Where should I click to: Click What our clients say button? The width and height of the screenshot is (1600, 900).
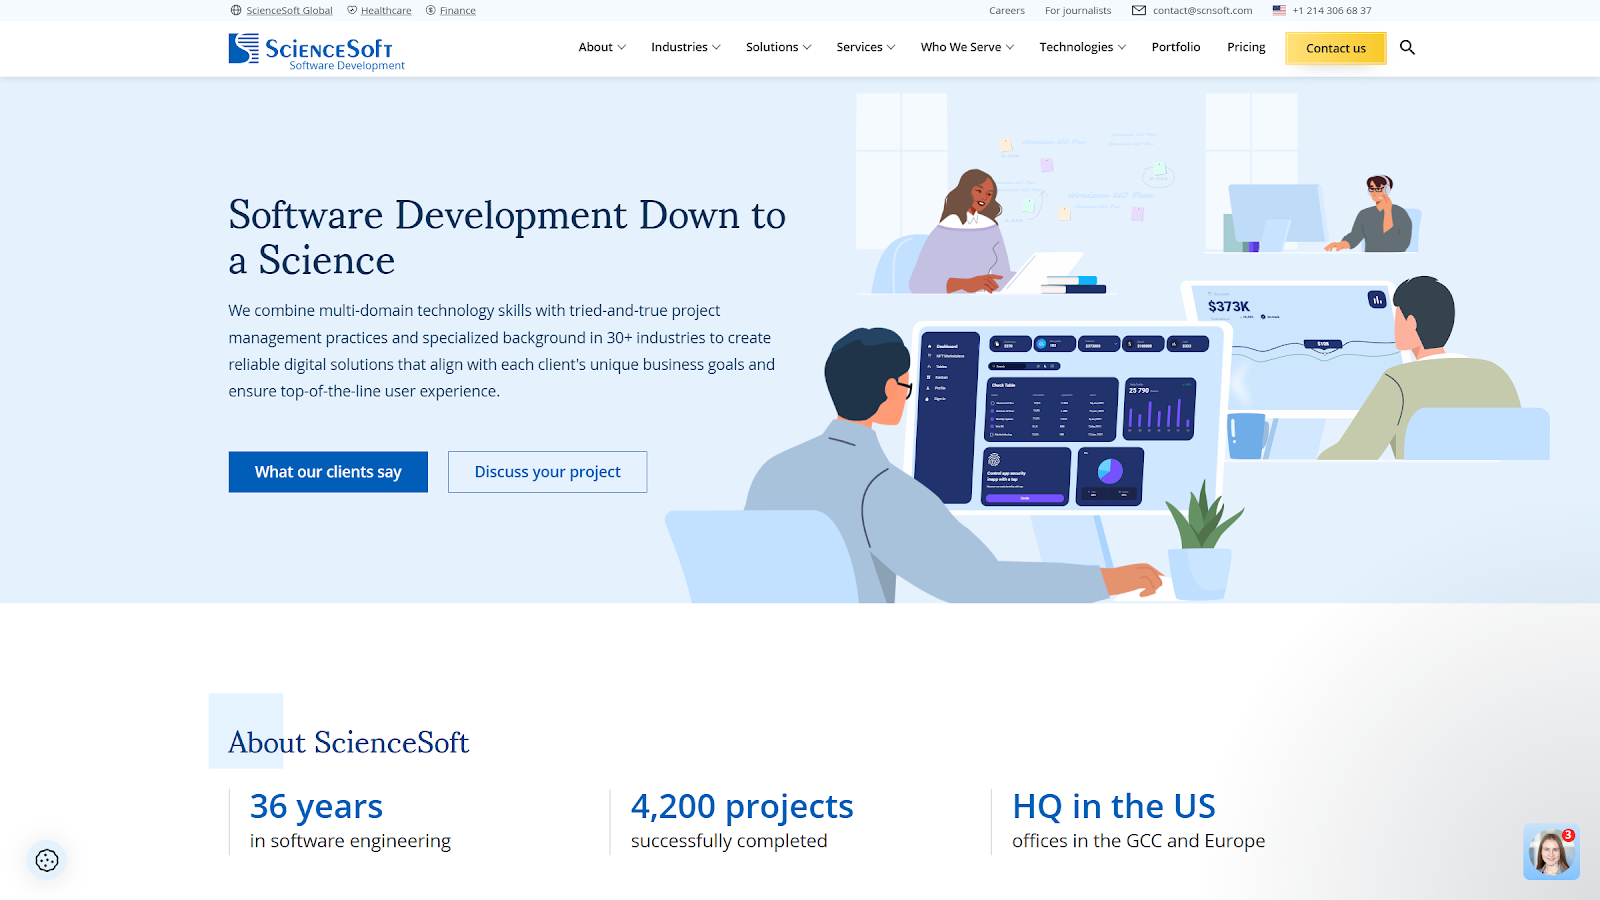(328, 472)
